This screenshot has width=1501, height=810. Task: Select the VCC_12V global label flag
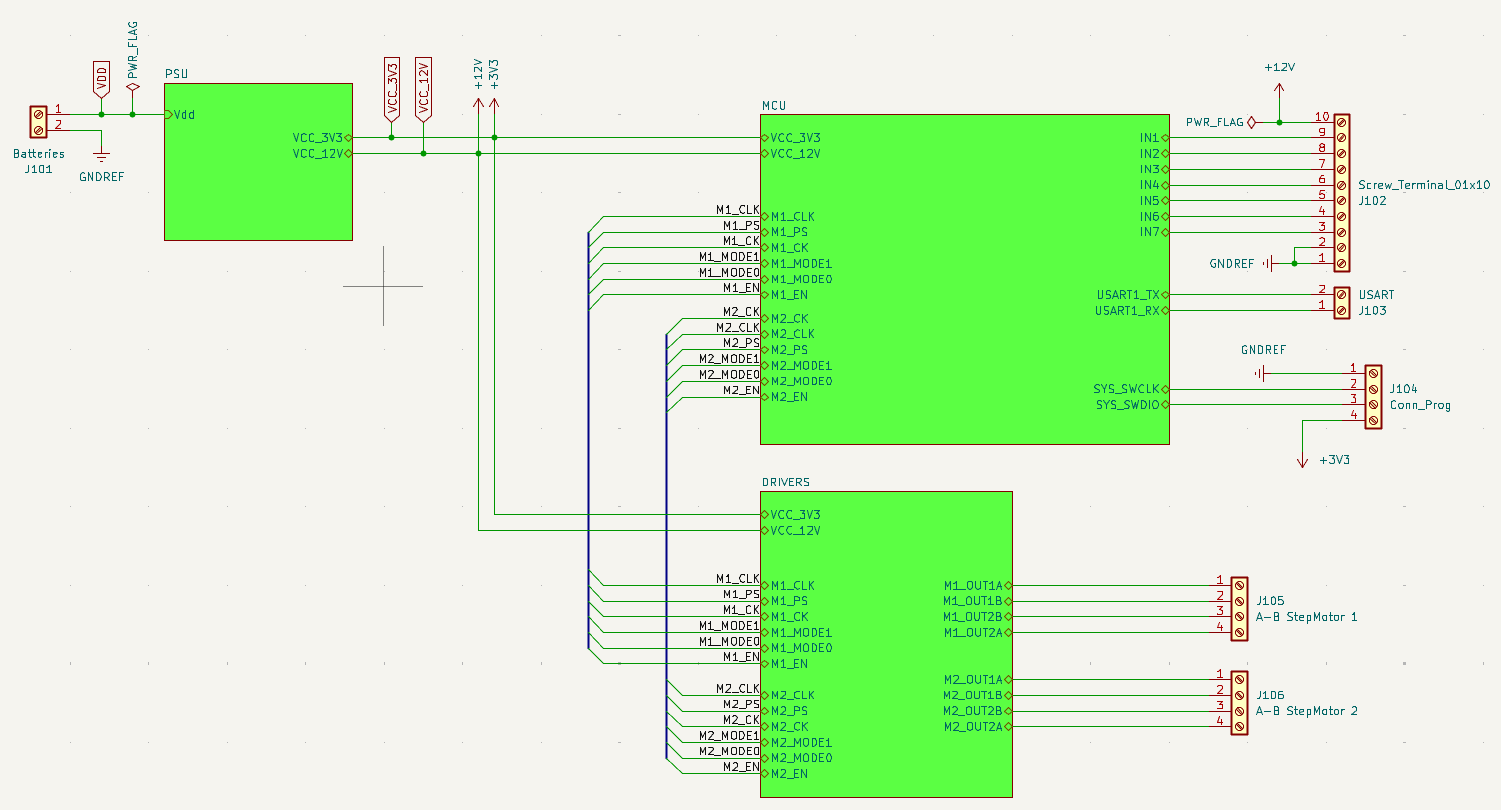click(423, 88)
